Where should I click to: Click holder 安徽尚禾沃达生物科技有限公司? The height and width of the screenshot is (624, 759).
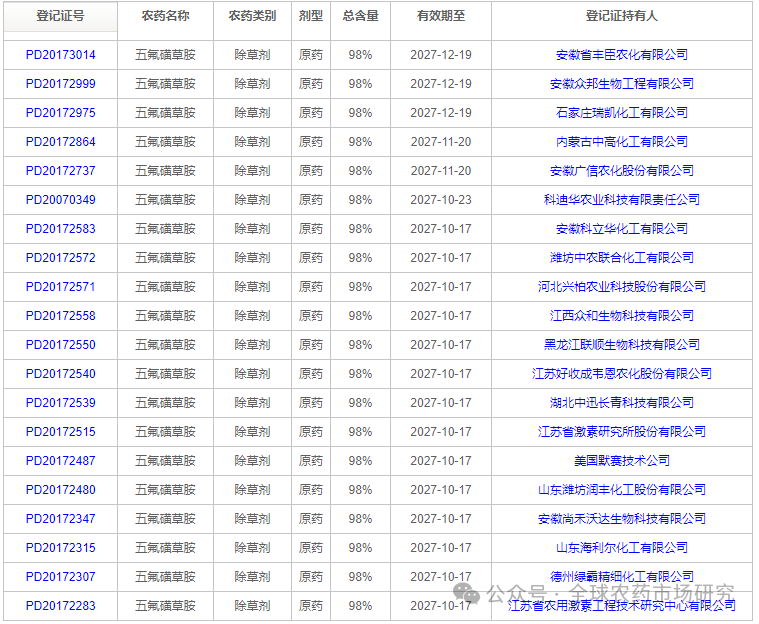622,519
